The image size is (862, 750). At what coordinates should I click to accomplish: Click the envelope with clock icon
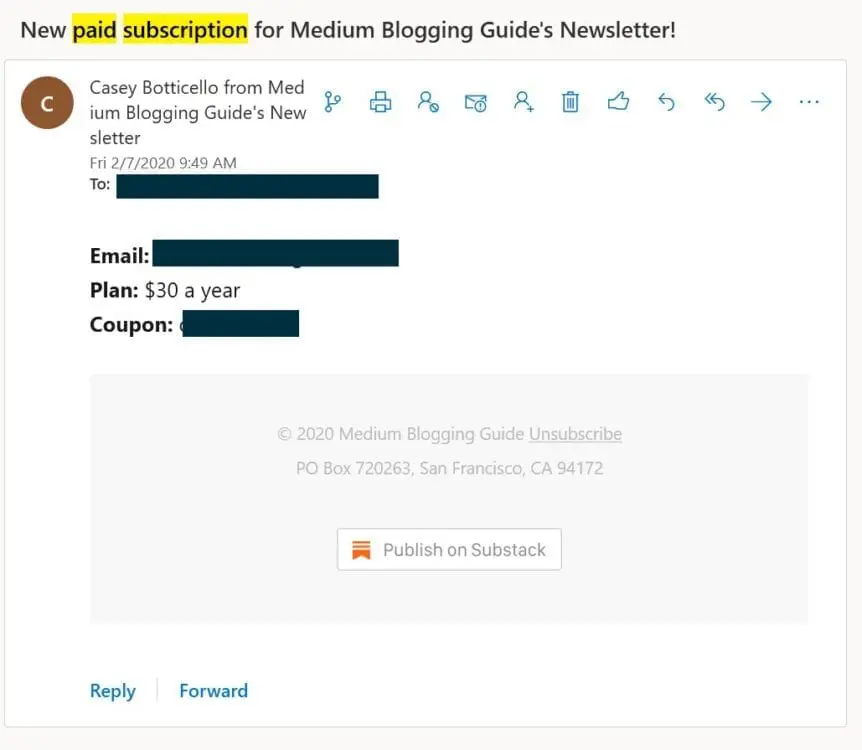[x=476, y=102]
